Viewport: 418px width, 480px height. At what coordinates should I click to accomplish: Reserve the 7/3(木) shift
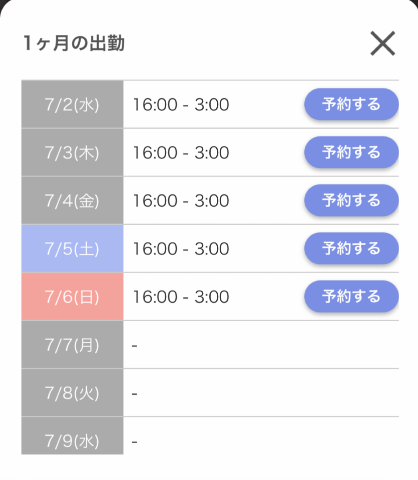click(351, 152)
